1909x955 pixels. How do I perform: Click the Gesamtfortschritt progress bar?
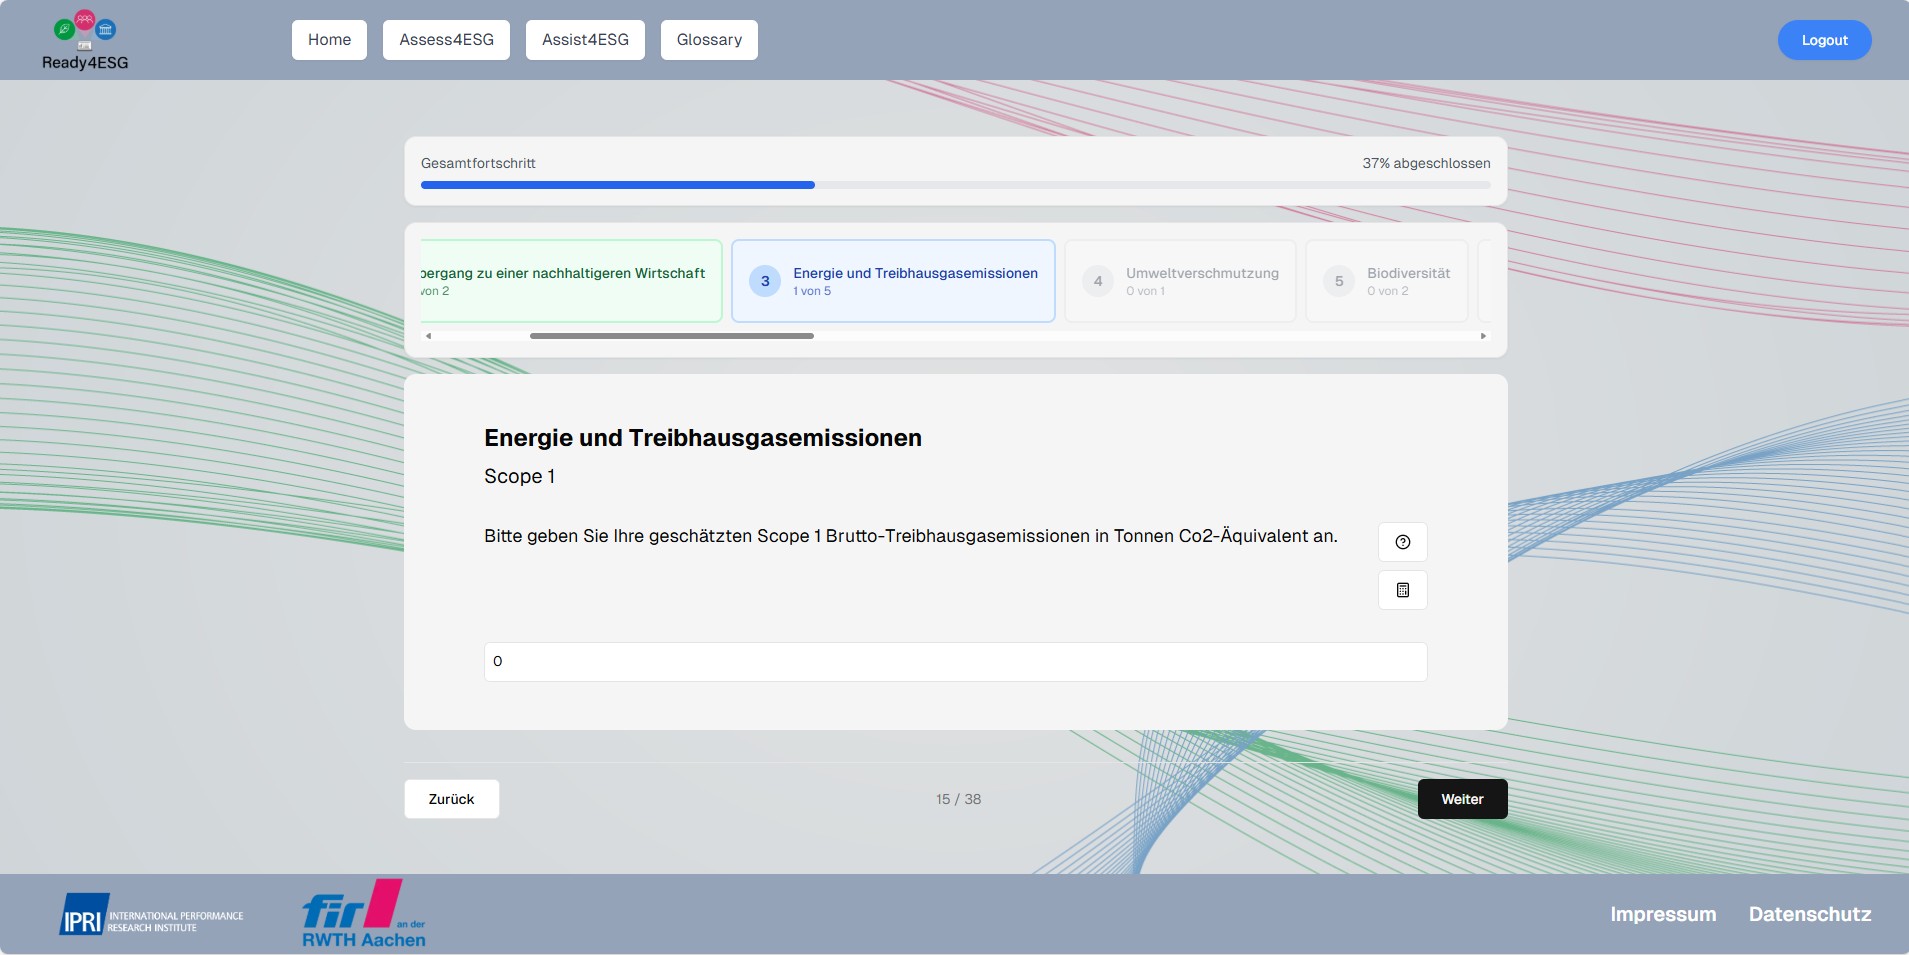tap(955, 185)
